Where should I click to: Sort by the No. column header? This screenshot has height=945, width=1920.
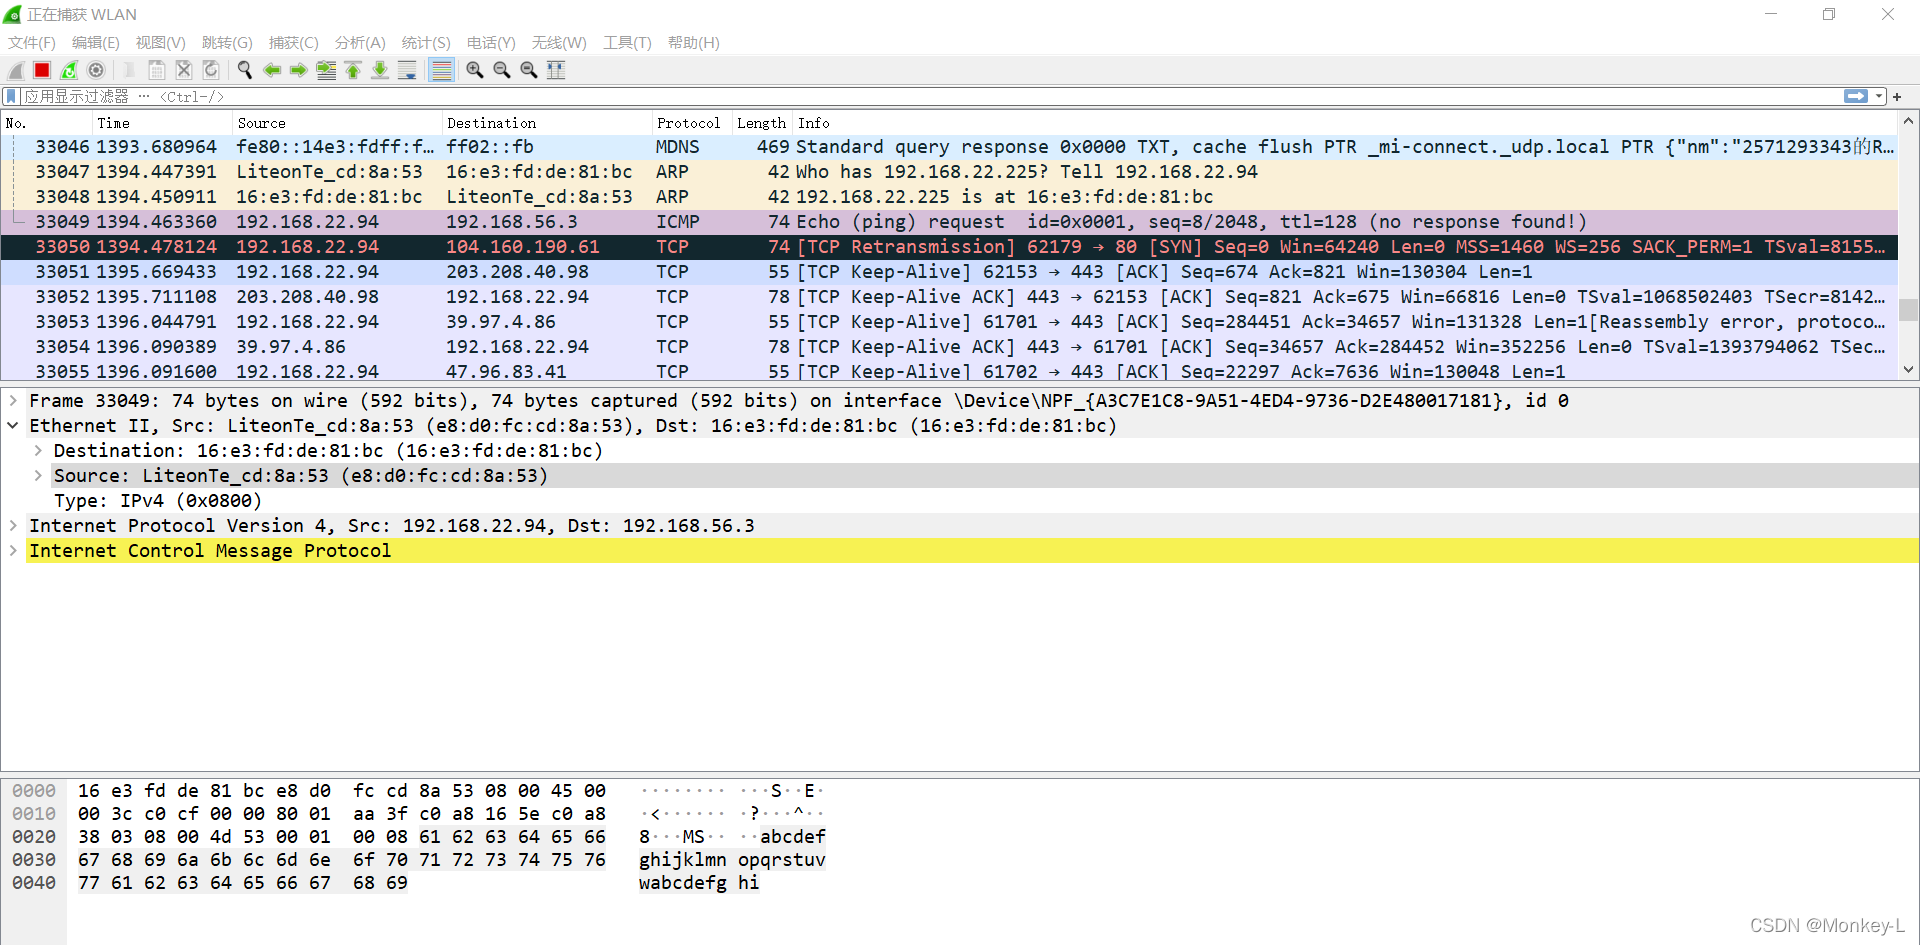tap(46, 123)
